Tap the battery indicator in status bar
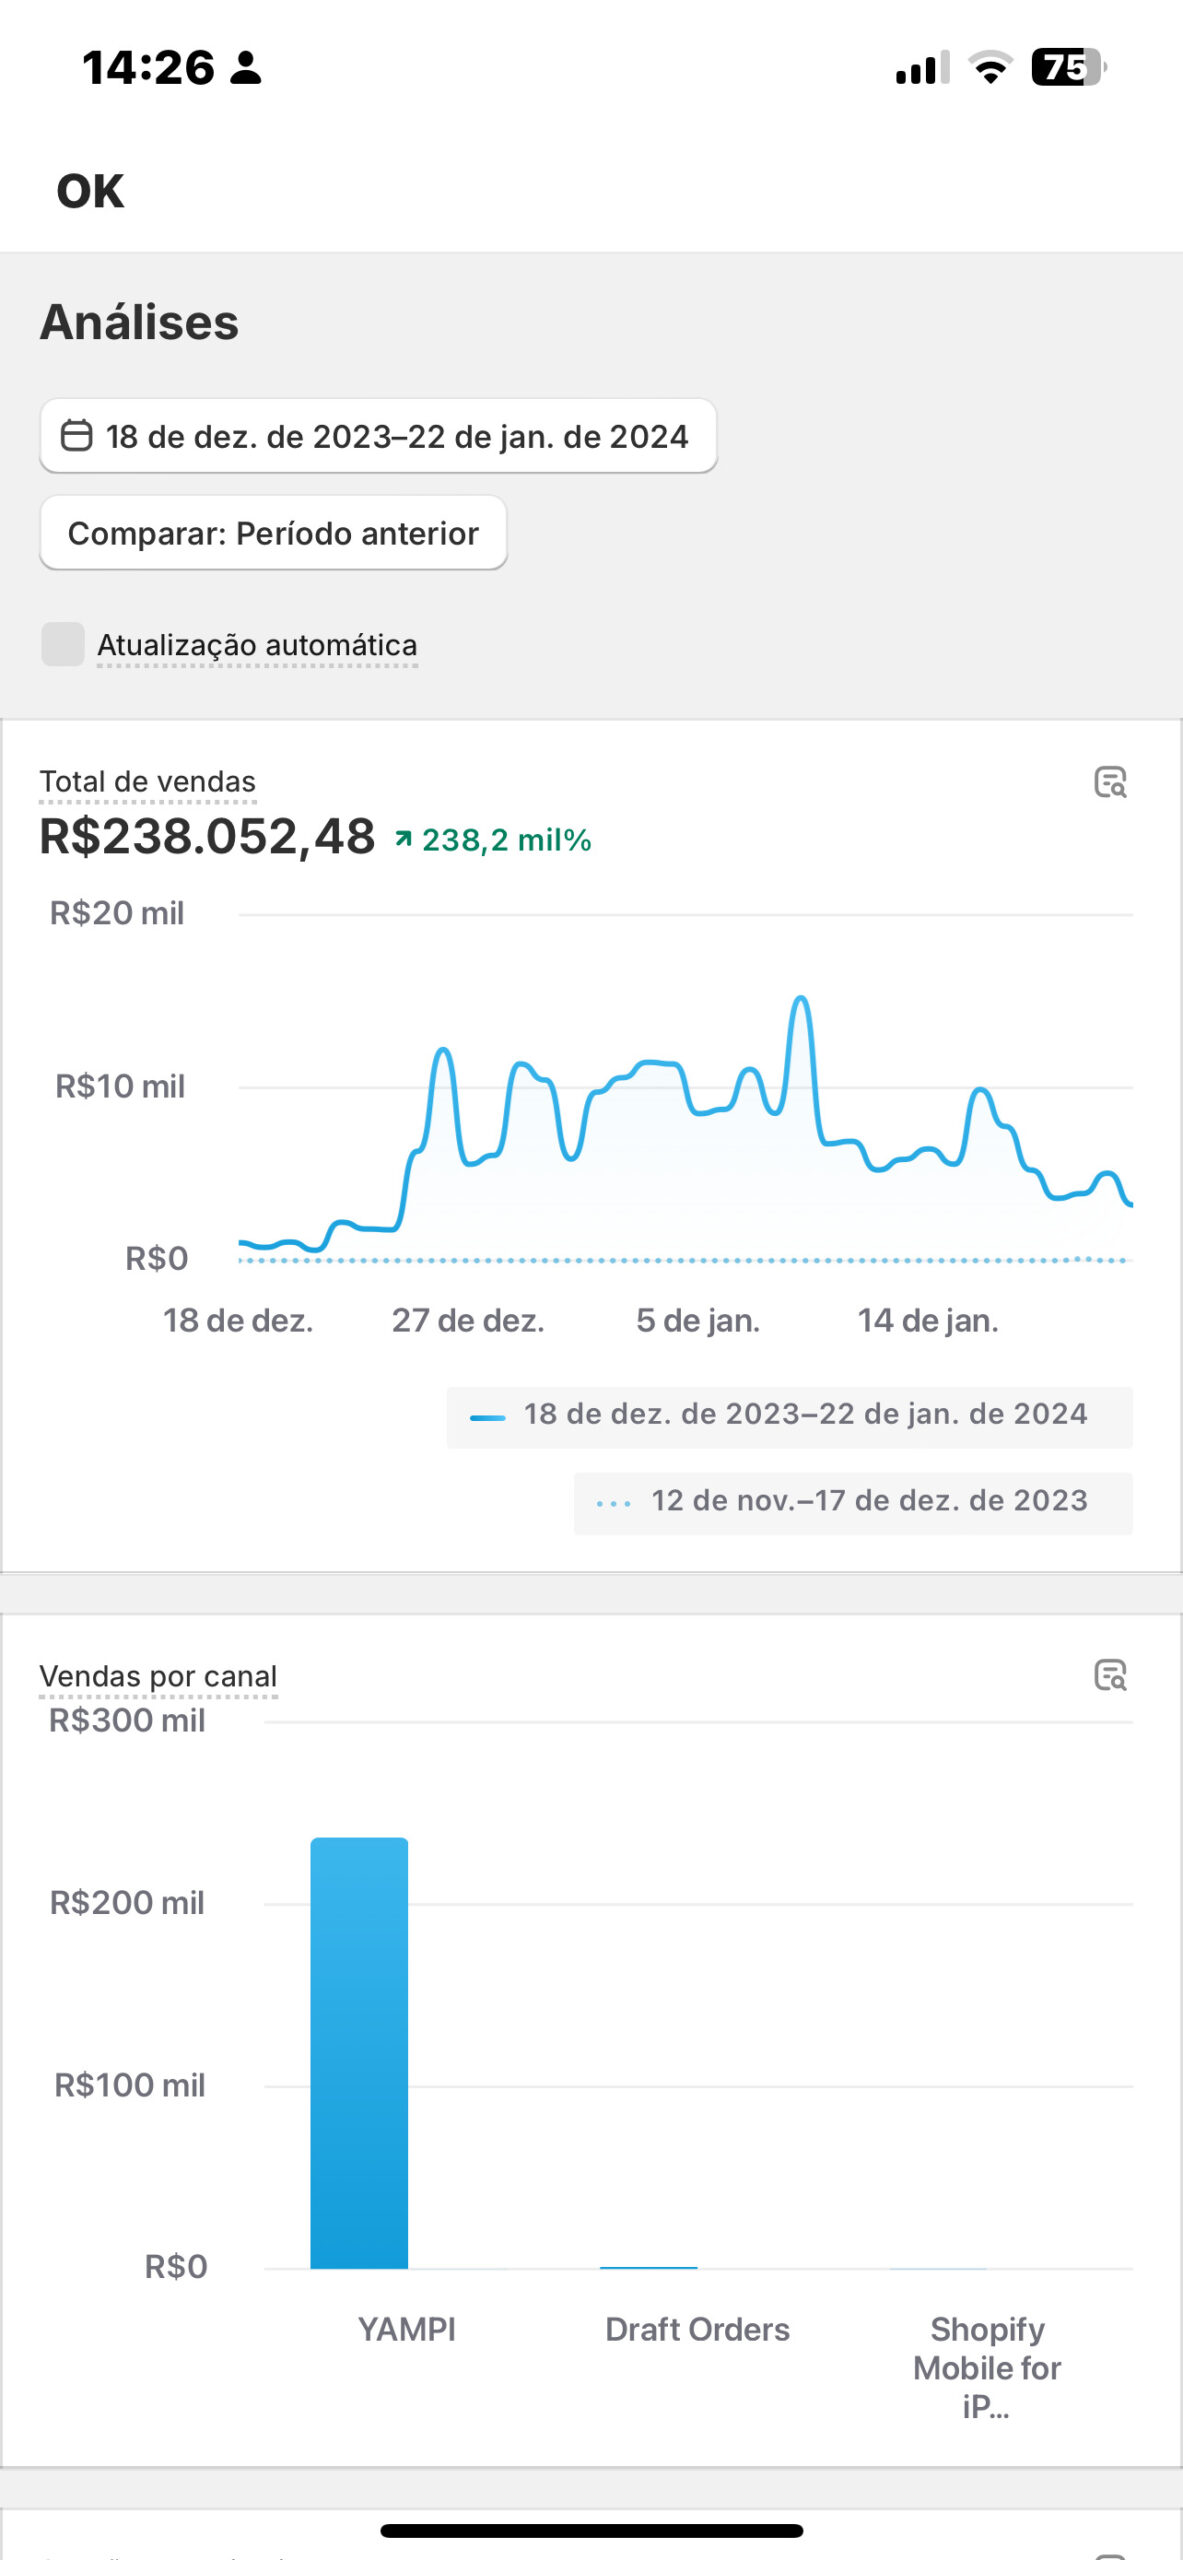Viewport: 1183px width, 2560px height. tap(1068, 68)
